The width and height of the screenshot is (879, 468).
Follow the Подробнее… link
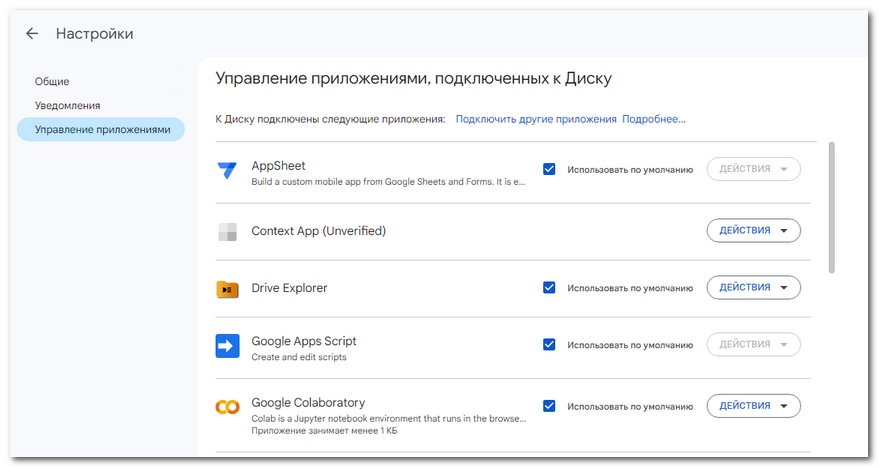pos(654,119)
